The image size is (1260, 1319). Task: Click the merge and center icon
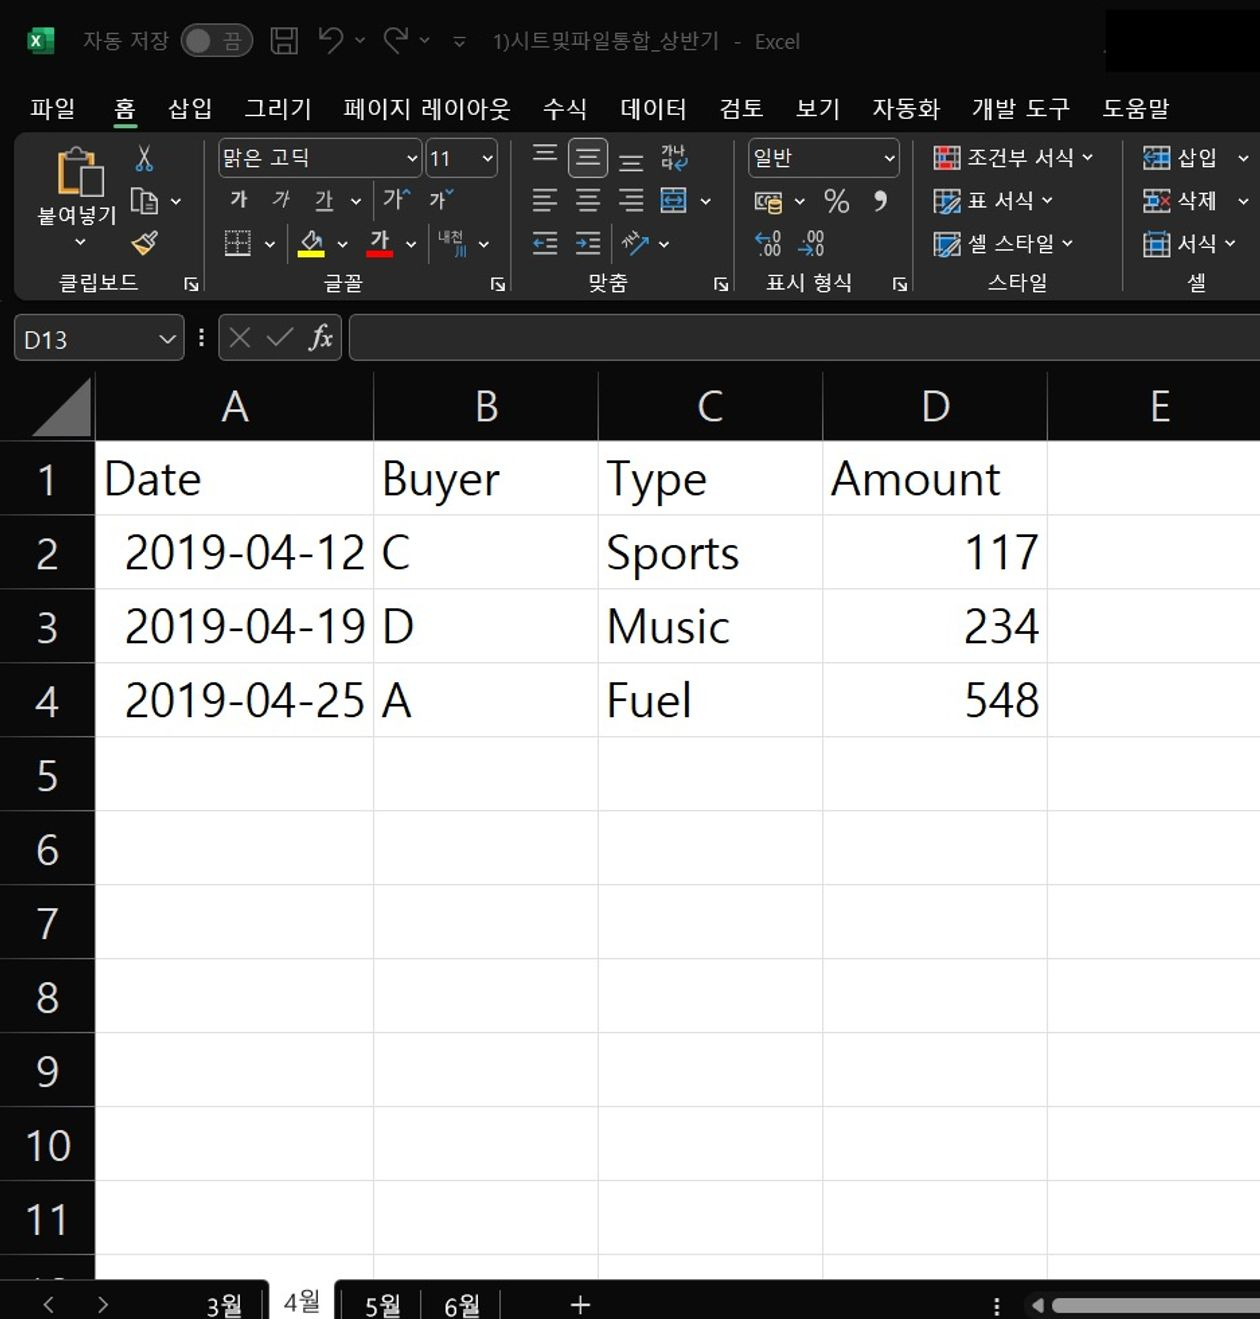pos(674,200)
